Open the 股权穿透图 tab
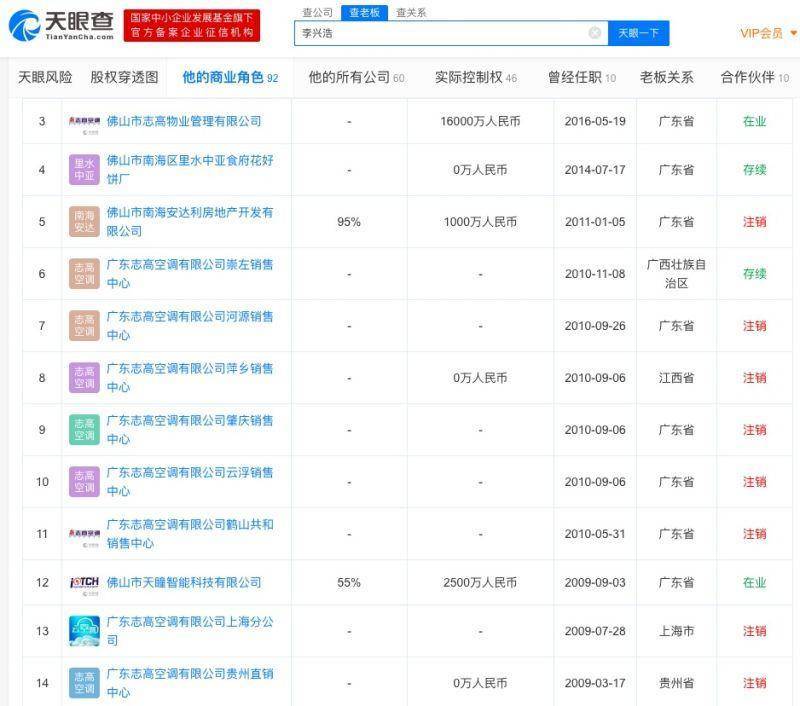 tap(124, 78)
